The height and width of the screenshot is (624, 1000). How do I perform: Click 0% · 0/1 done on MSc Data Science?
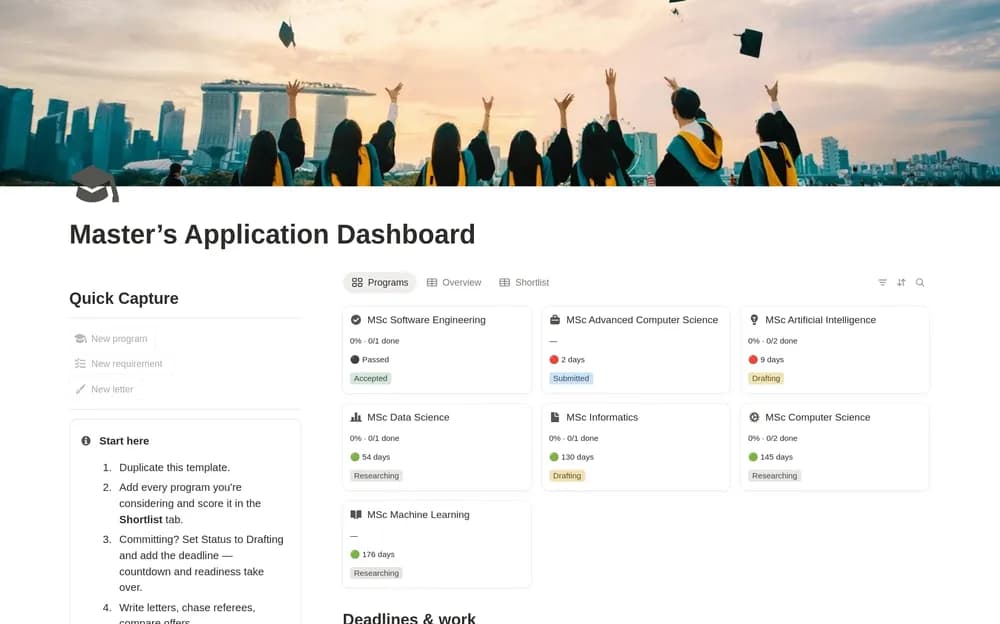374,438
